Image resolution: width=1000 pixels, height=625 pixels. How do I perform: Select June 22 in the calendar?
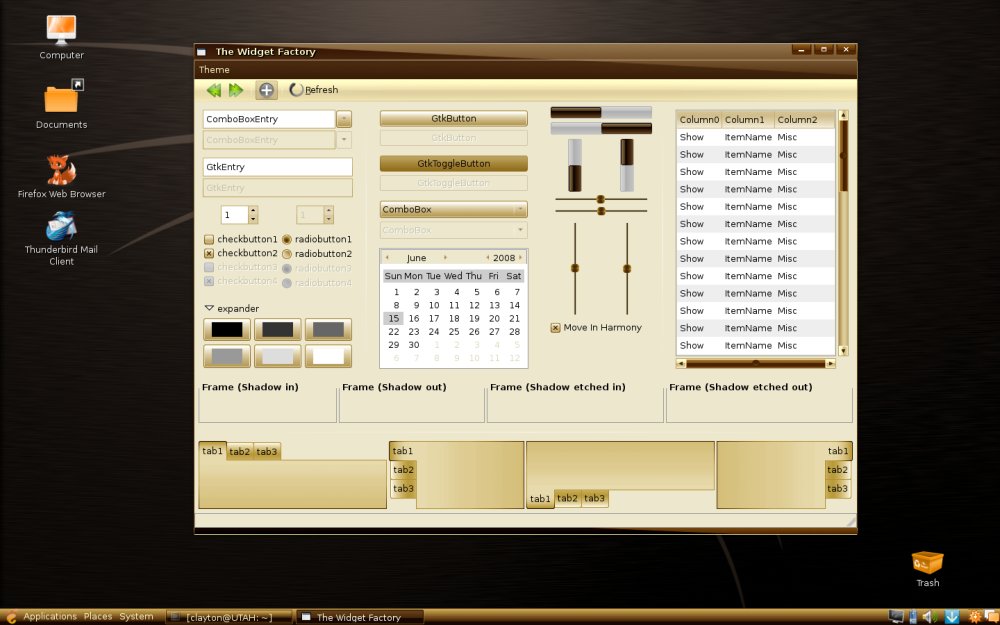(393, 332)
